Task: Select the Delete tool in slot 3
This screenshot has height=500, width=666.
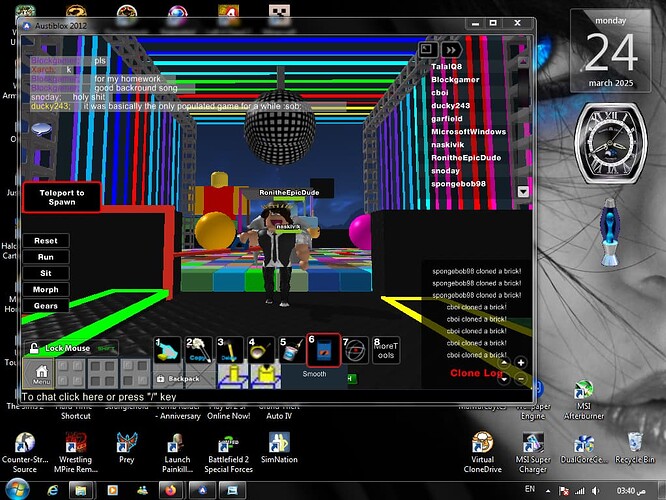Action: coord(231,350)
